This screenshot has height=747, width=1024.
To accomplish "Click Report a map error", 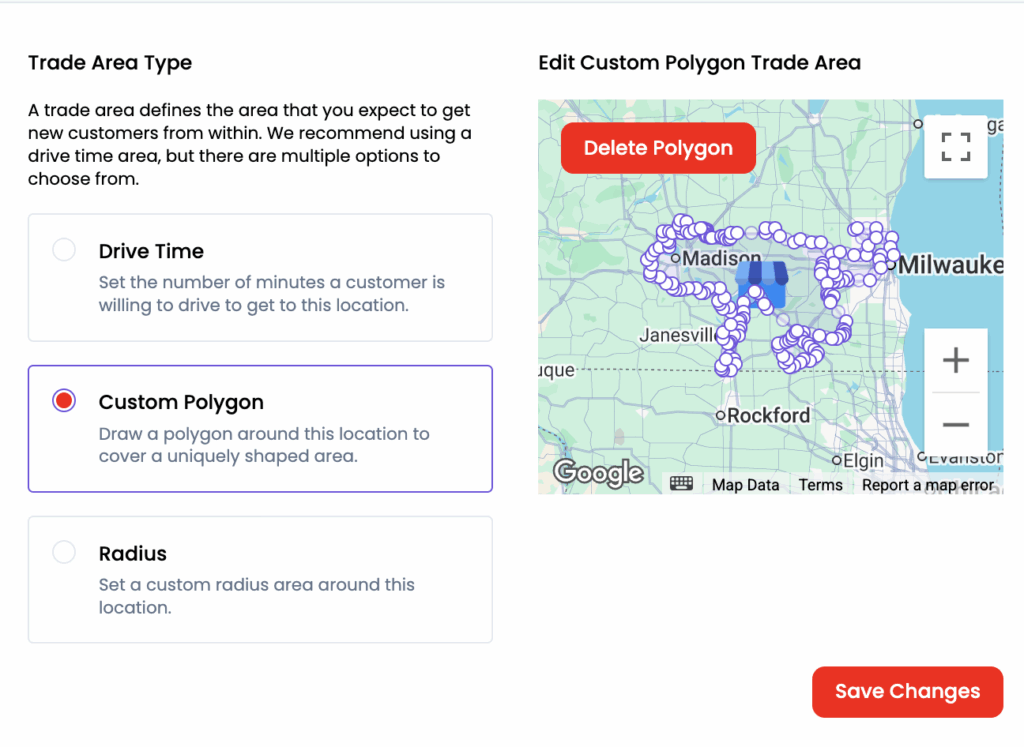I will [x=927, y=485].
